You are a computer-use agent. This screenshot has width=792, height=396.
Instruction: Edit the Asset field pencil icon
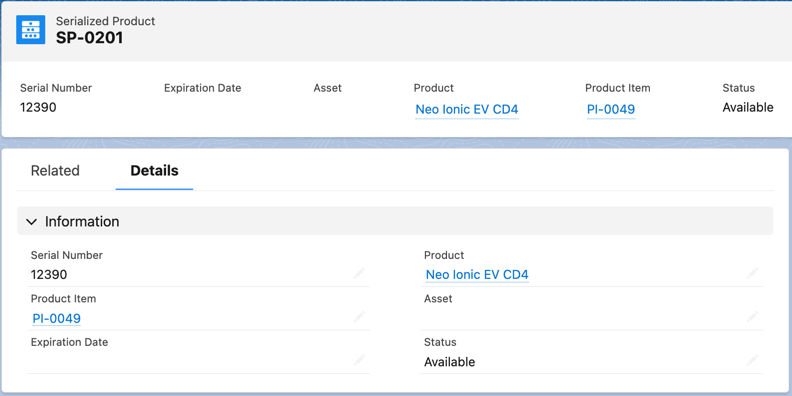(752, 317)
